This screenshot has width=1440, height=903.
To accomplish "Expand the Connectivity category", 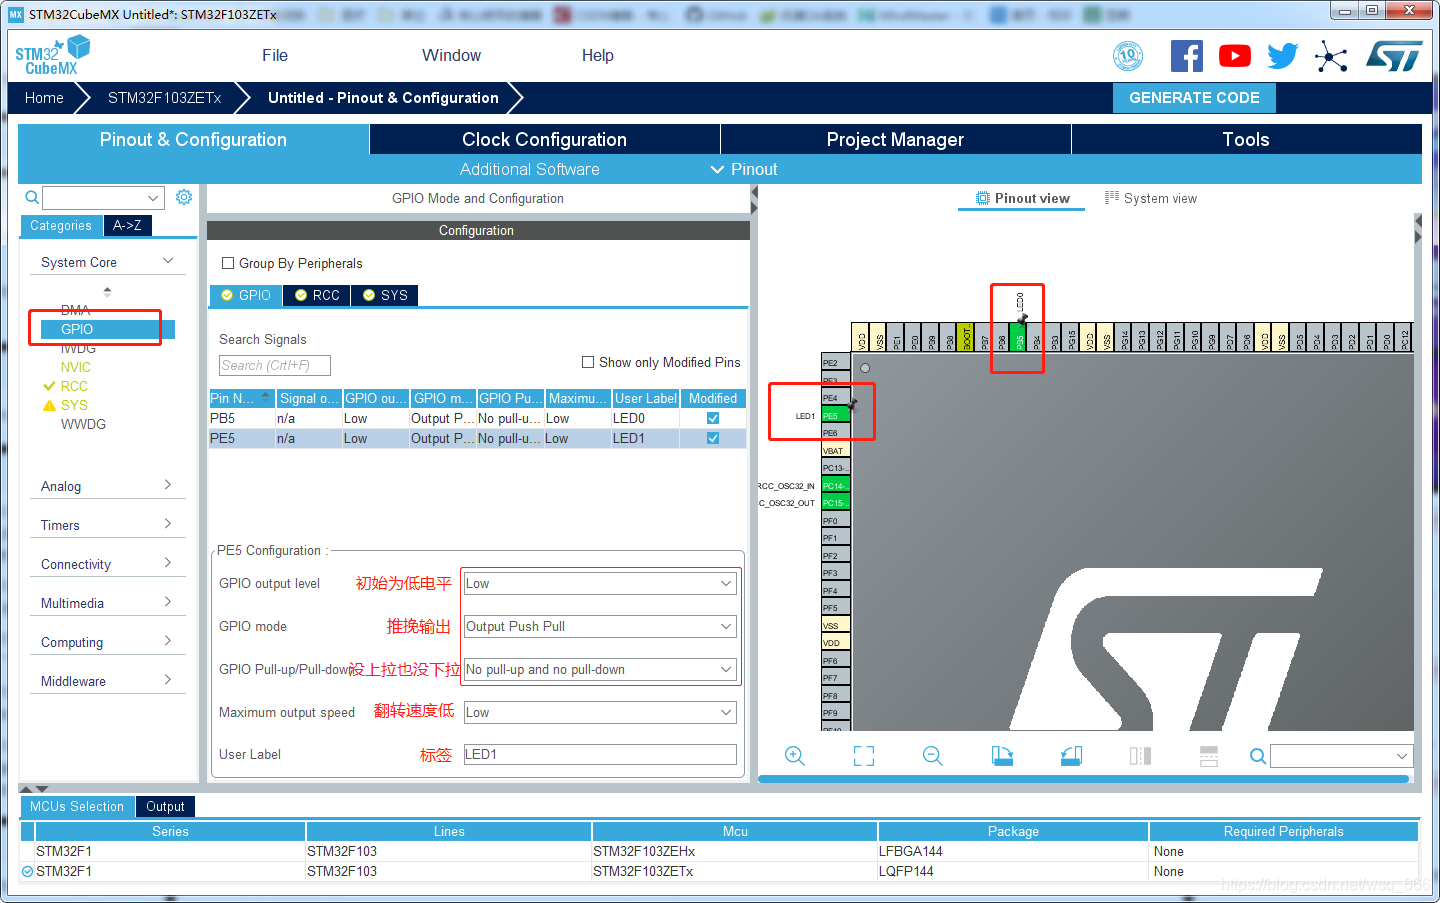I will (x=168, y=563).
